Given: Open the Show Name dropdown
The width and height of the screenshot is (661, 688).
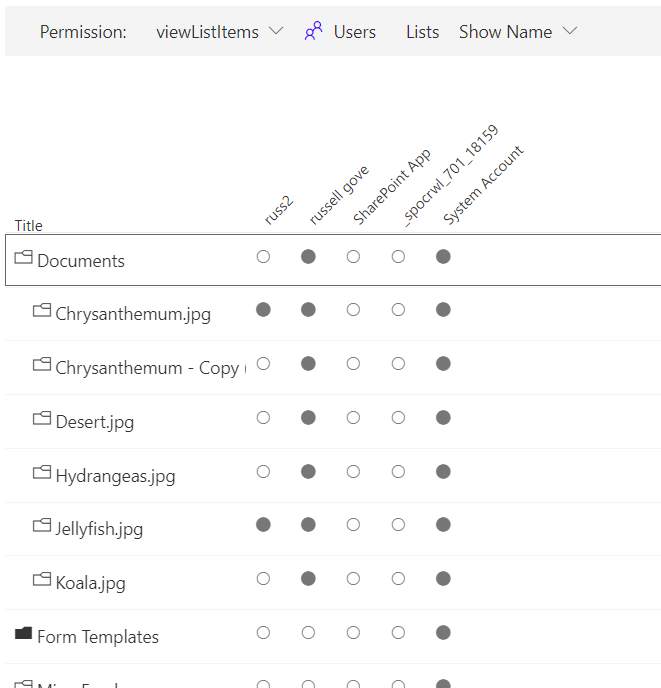Looking at the screenshot, I should (518, 32).
